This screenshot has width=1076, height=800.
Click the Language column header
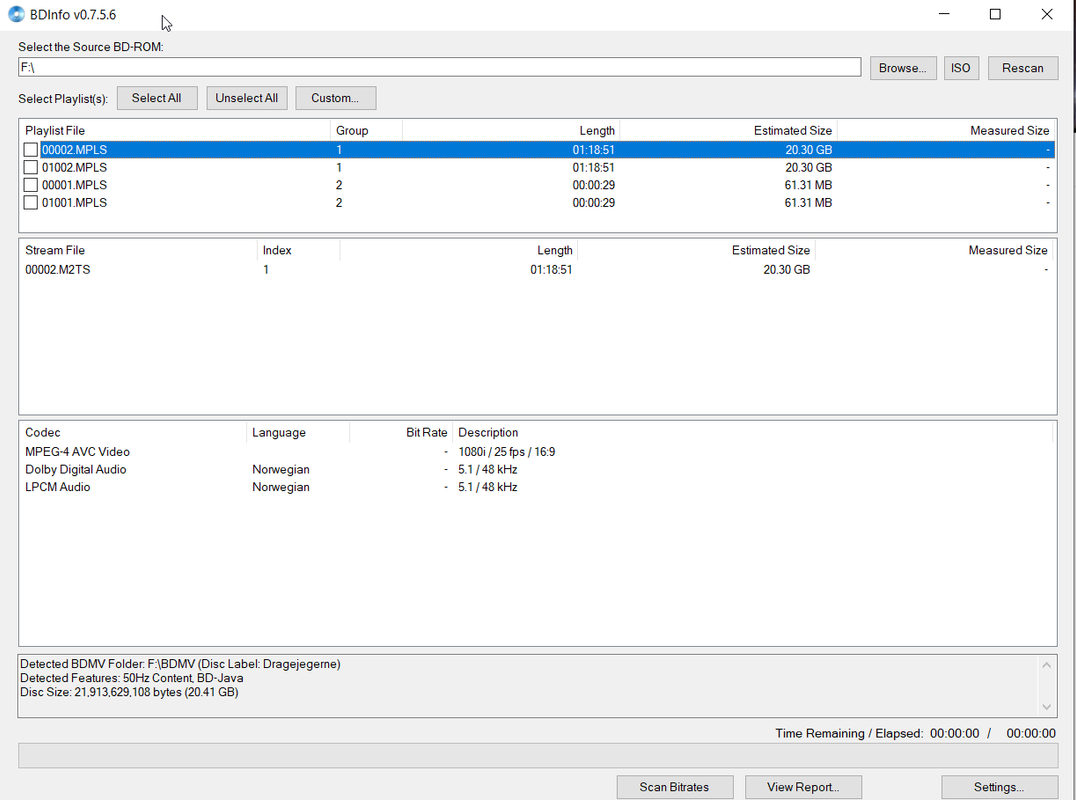click(x=298, y=433)
